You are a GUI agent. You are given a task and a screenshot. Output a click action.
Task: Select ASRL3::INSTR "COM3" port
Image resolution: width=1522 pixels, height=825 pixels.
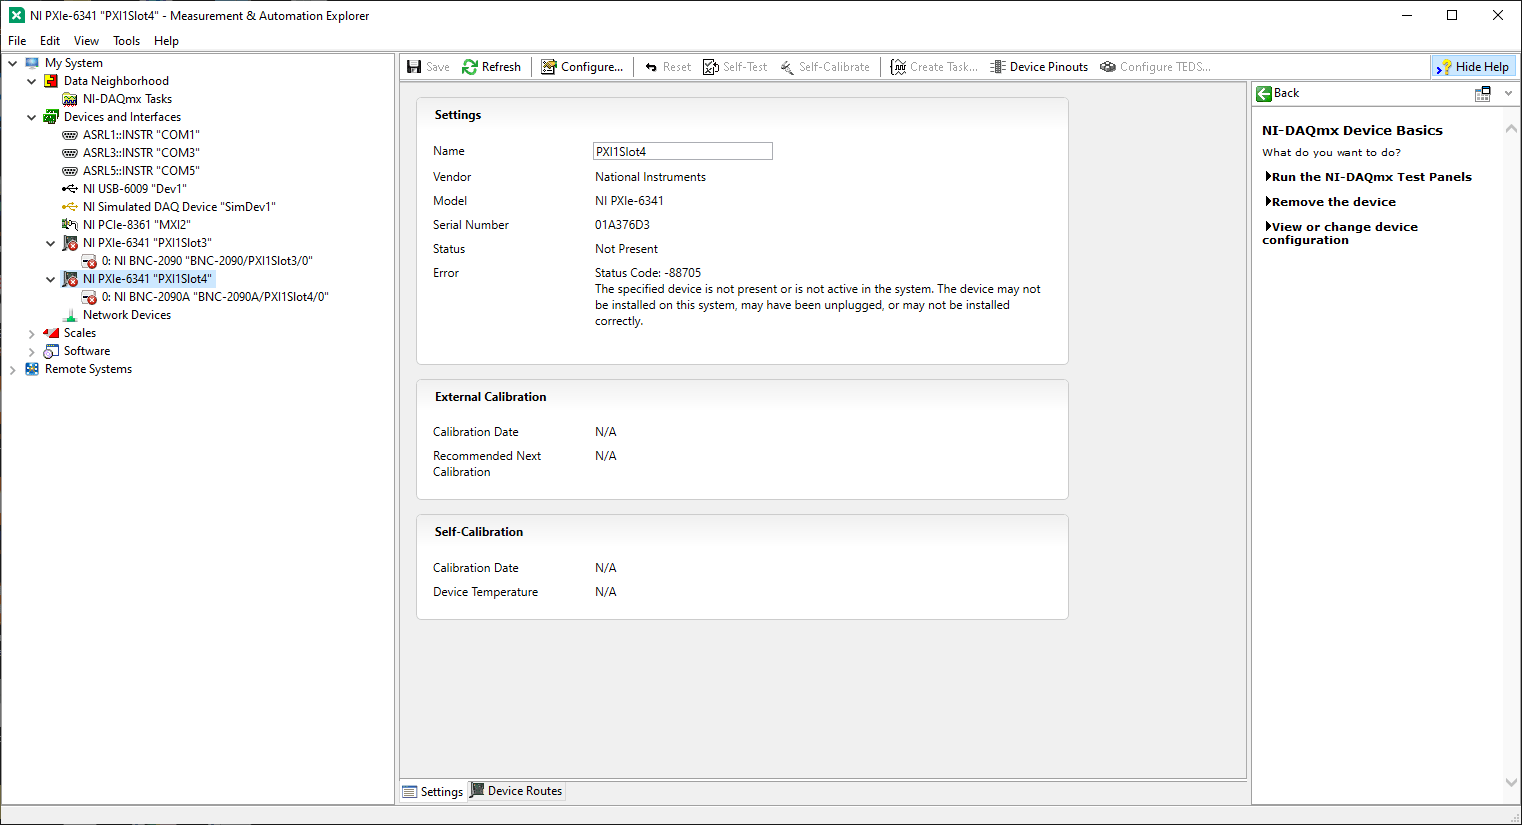point(141,153)
